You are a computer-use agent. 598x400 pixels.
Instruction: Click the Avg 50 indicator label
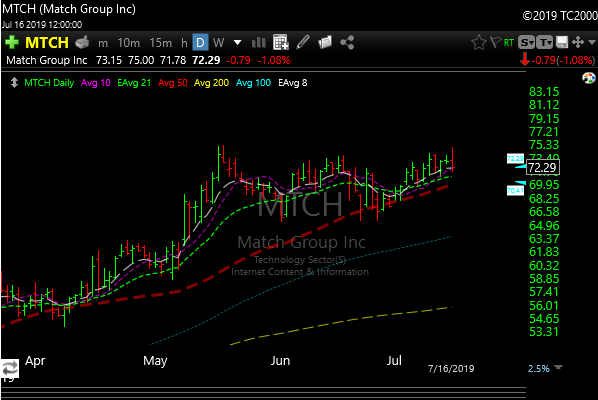[173, 83]
